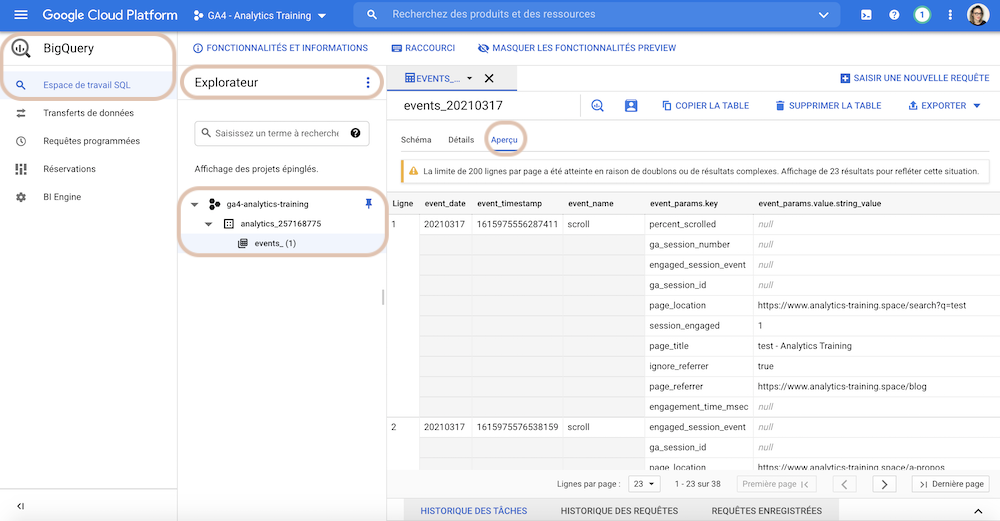The image size is (1000, 521).
Task: Open notifications badge showing 1
Action: point(922,15)
